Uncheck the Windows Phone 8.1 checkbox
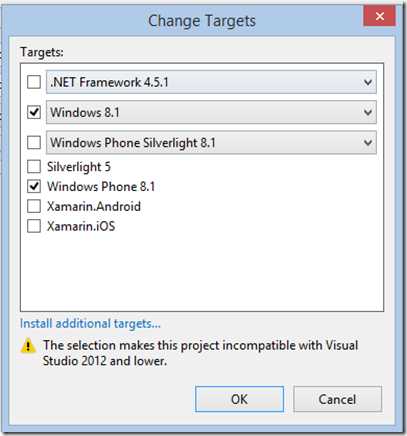407x436 pixels. coord(34,186)
